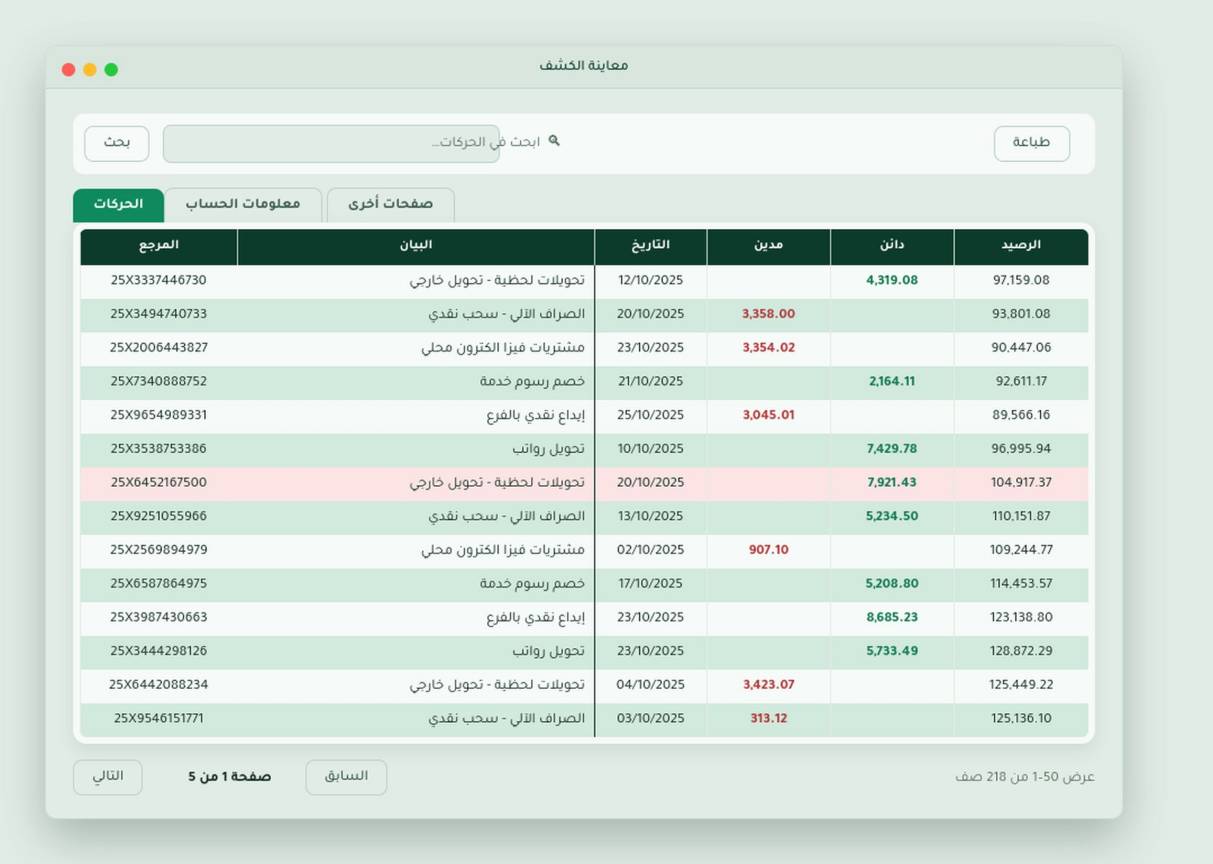
Task: Click the صفحة 1 من 5 page indicator
Action: click(229, 777)
